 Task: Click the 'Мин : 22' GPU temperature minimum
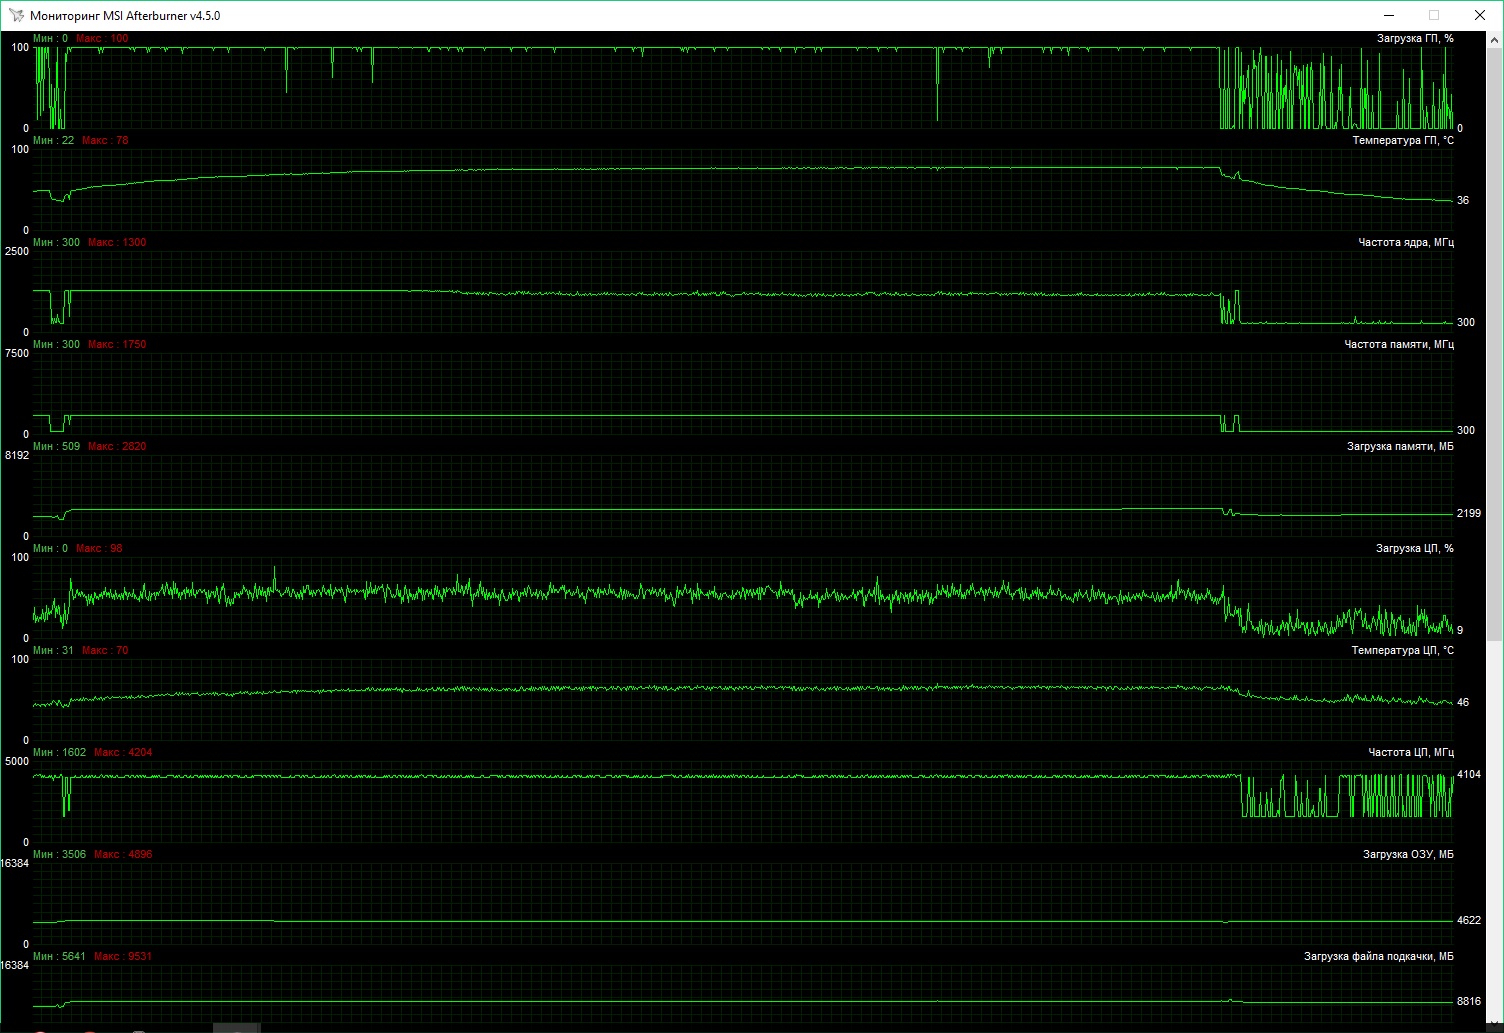point(53,140)
